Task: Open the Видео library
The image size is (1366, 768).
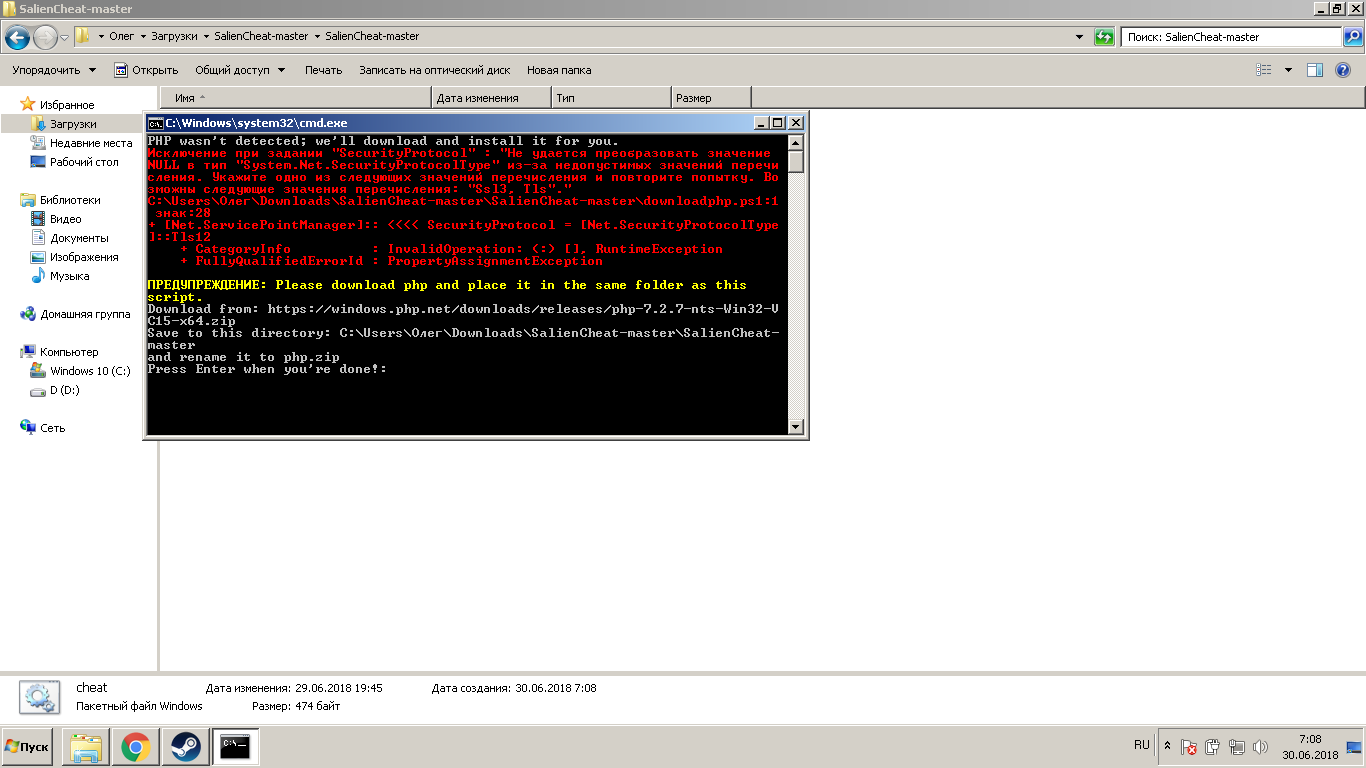Action: coord(65,219)
